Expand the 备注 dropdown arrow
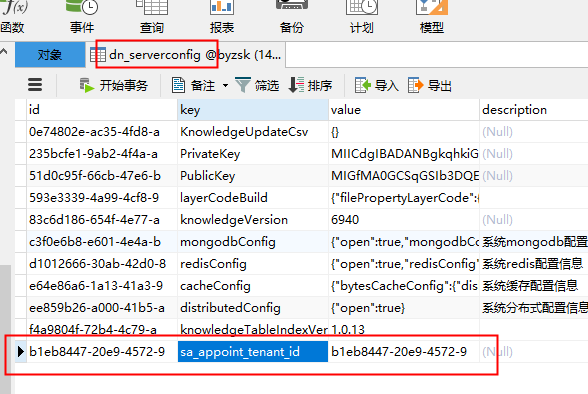 coord(225,85)
